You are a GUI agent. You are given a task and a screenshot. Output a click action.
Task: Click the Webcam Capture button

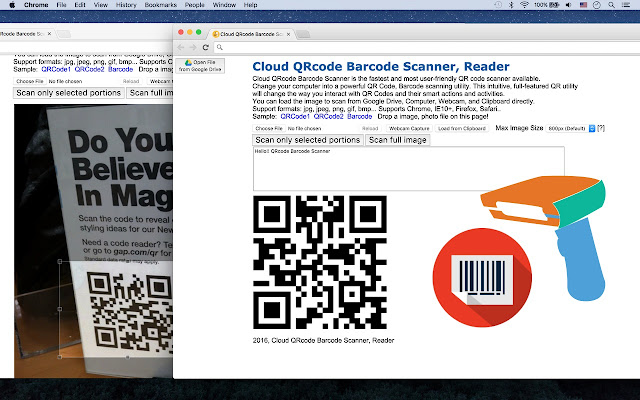(x=409, y=128)
